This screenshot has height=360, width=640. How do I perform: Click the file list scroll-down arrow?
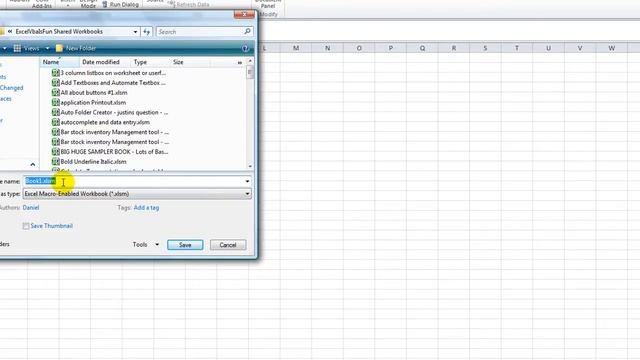250,166
